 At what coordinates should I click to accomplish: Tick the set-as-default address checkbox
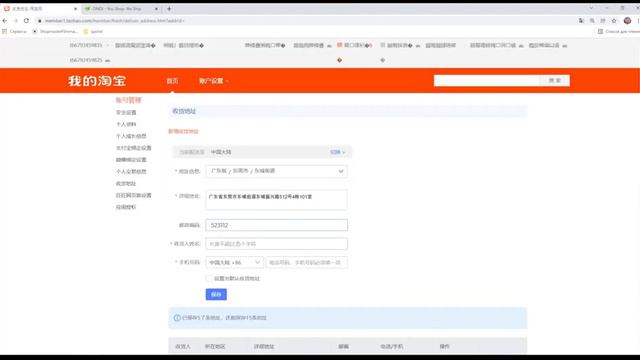[x=209, y=278]
